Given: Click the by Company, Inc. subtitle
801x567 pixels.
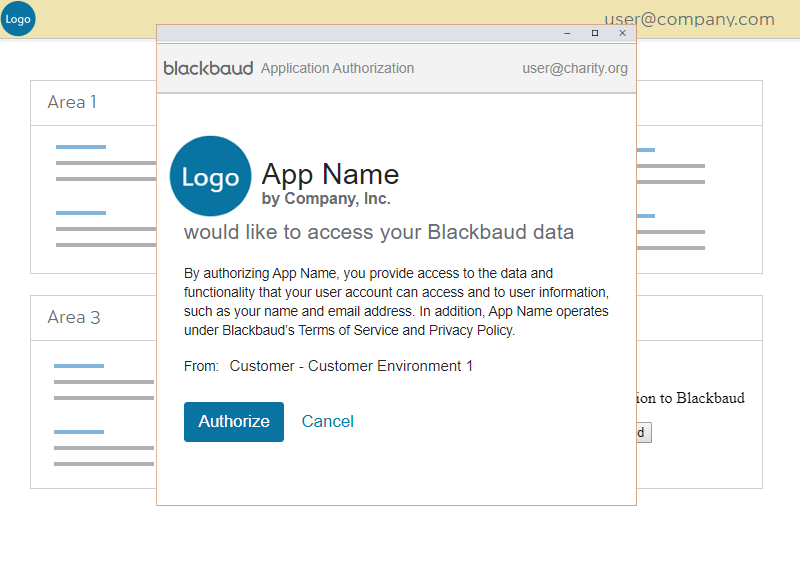Looking at the screenshot, I should [x=326, y=199].
